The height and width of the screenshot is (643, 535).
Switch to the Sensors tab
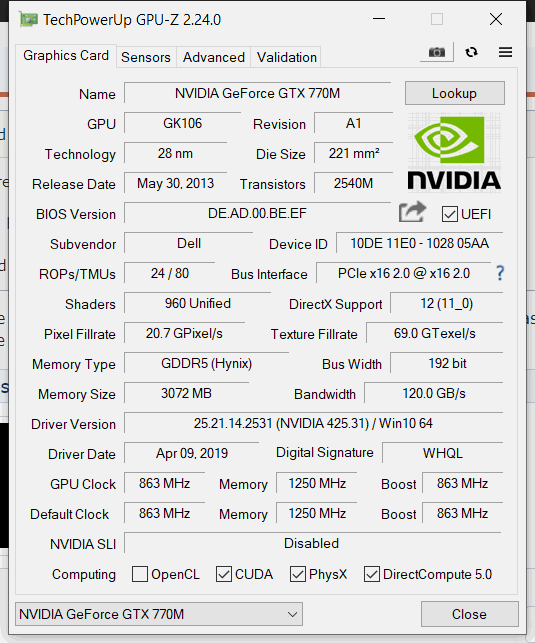146,57
